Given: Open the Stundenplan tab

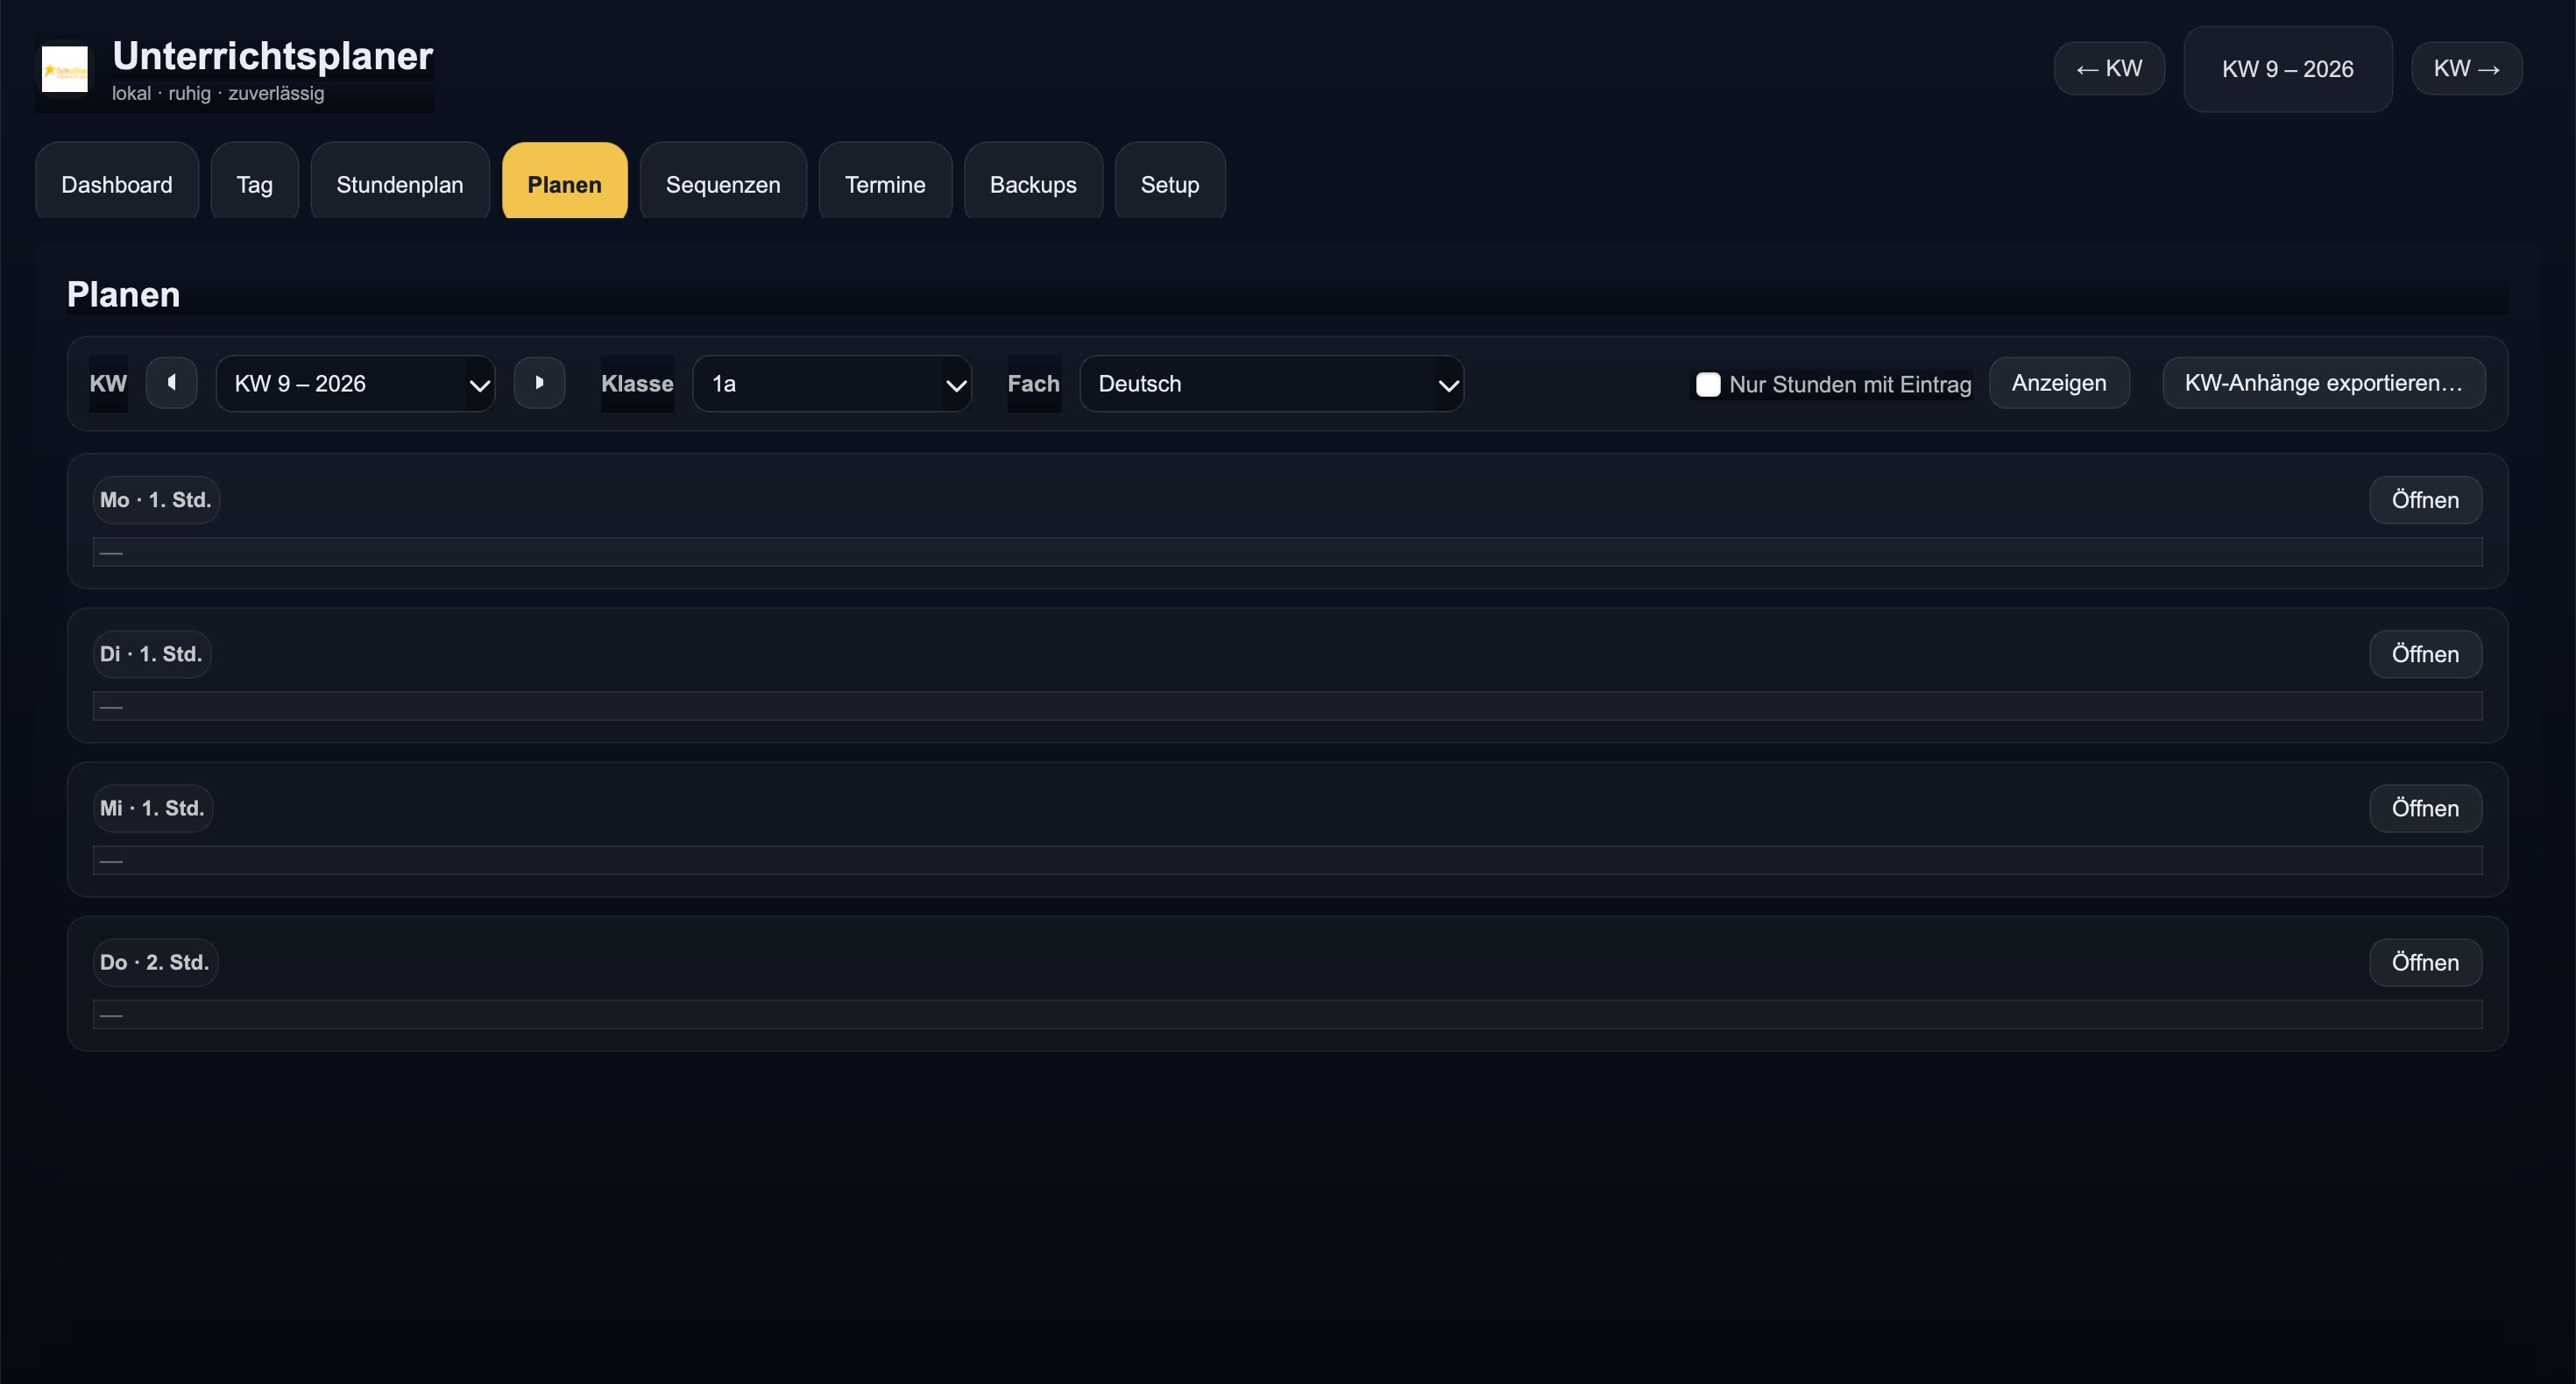Looking at the screenshot, I should (399, 184).
